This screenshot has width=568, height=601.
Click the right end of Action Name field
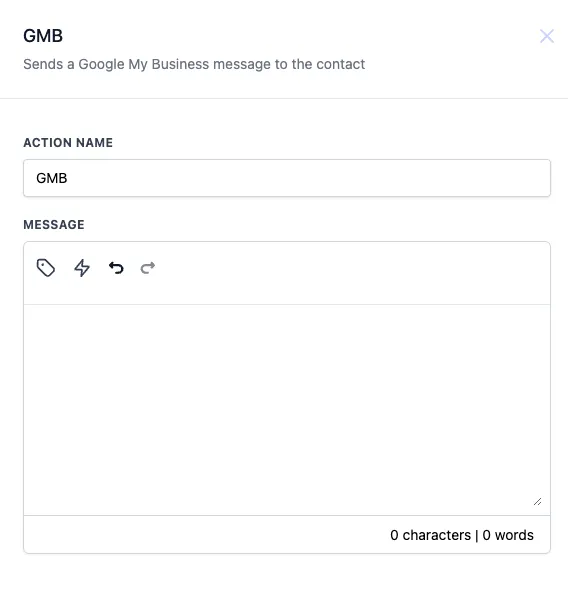pos(537,178)
